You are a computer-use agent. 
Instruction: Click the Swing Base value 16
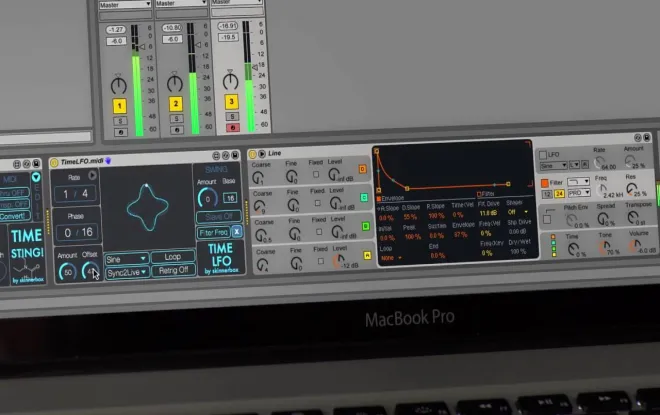pyautogui.click(x=230, y=198)
